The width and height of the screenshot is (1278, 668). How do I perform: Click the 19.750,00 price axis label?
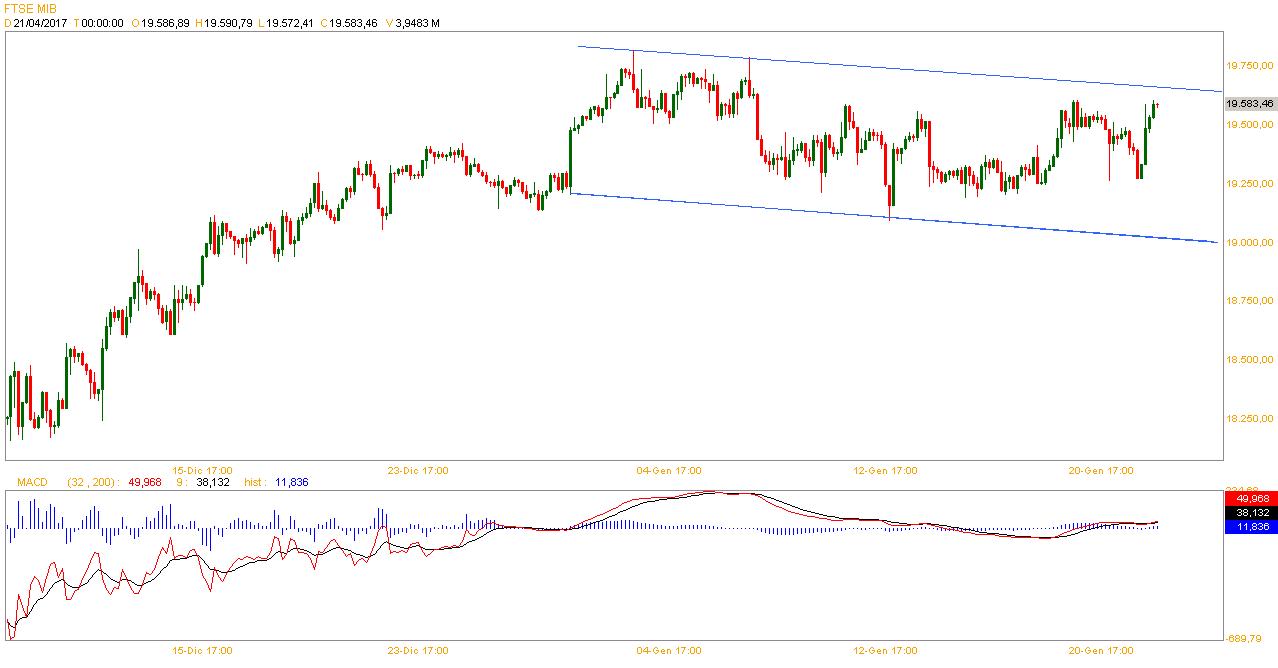[x=1249, y=65]
